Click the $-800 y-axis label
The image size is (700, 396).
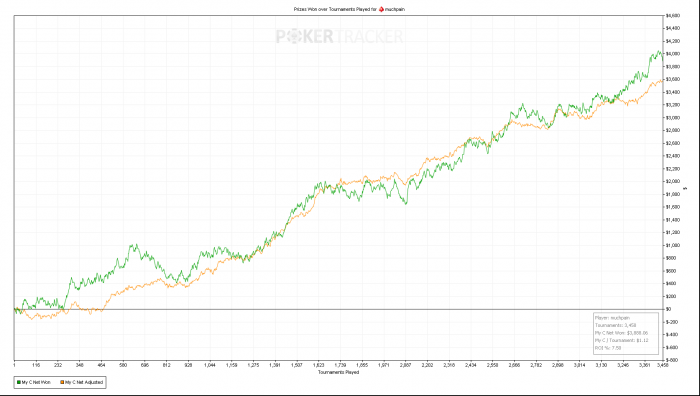[672, 360]
